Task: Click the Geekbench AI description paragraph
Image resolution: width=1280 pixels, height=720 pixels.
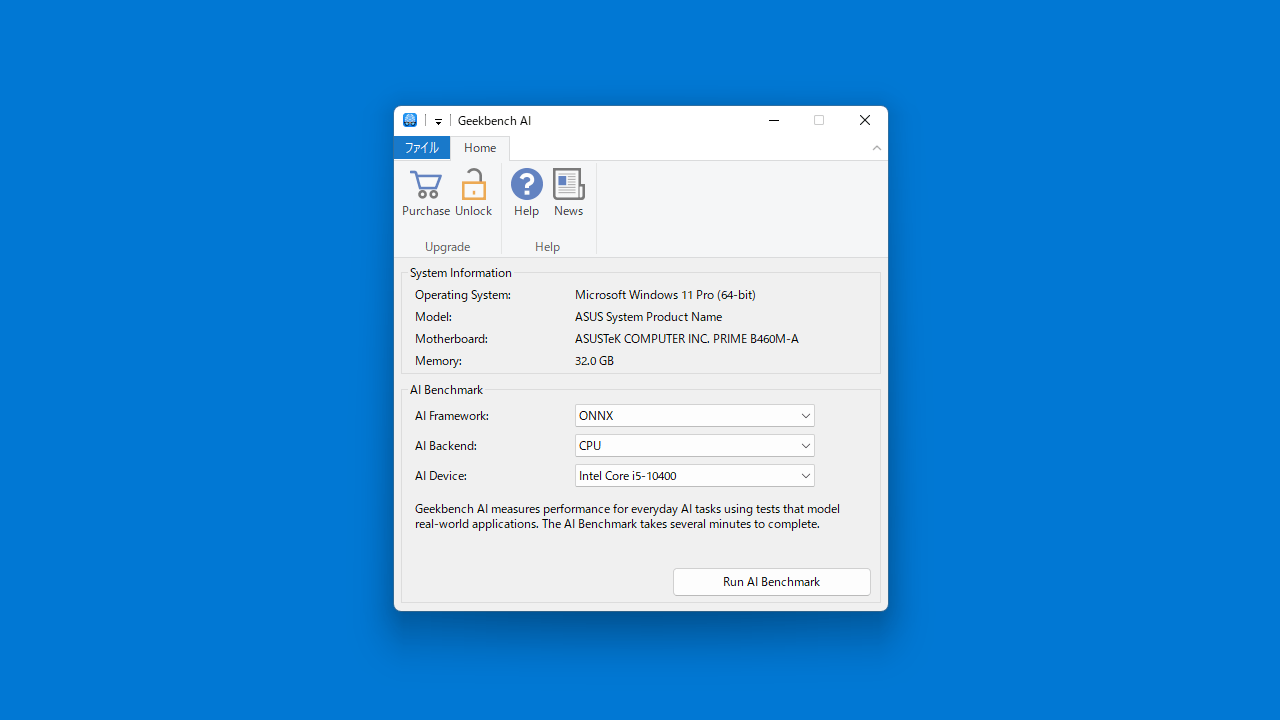Action: (627, 516)
